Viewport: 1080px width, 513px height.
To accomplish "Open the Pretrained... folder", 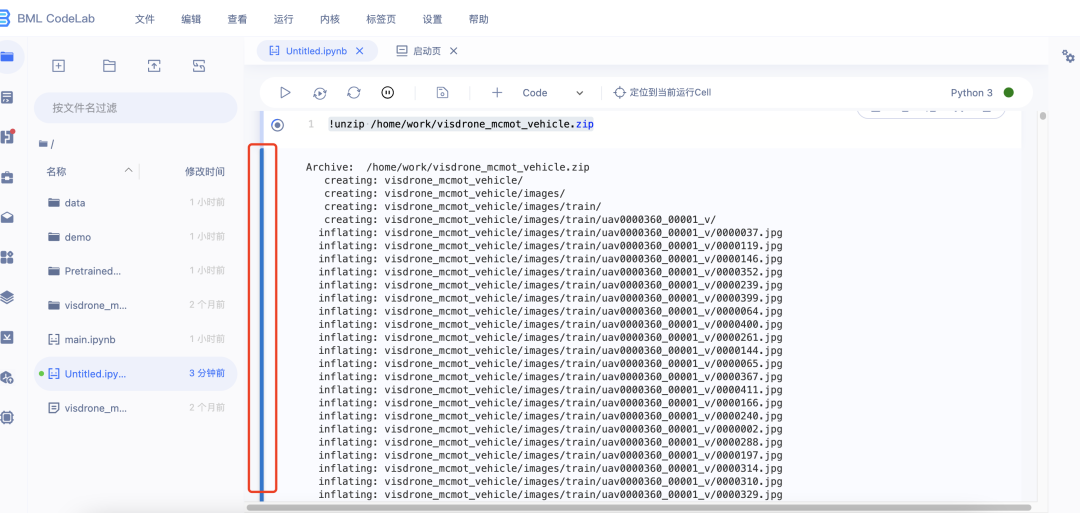I will tap(135, 271).
